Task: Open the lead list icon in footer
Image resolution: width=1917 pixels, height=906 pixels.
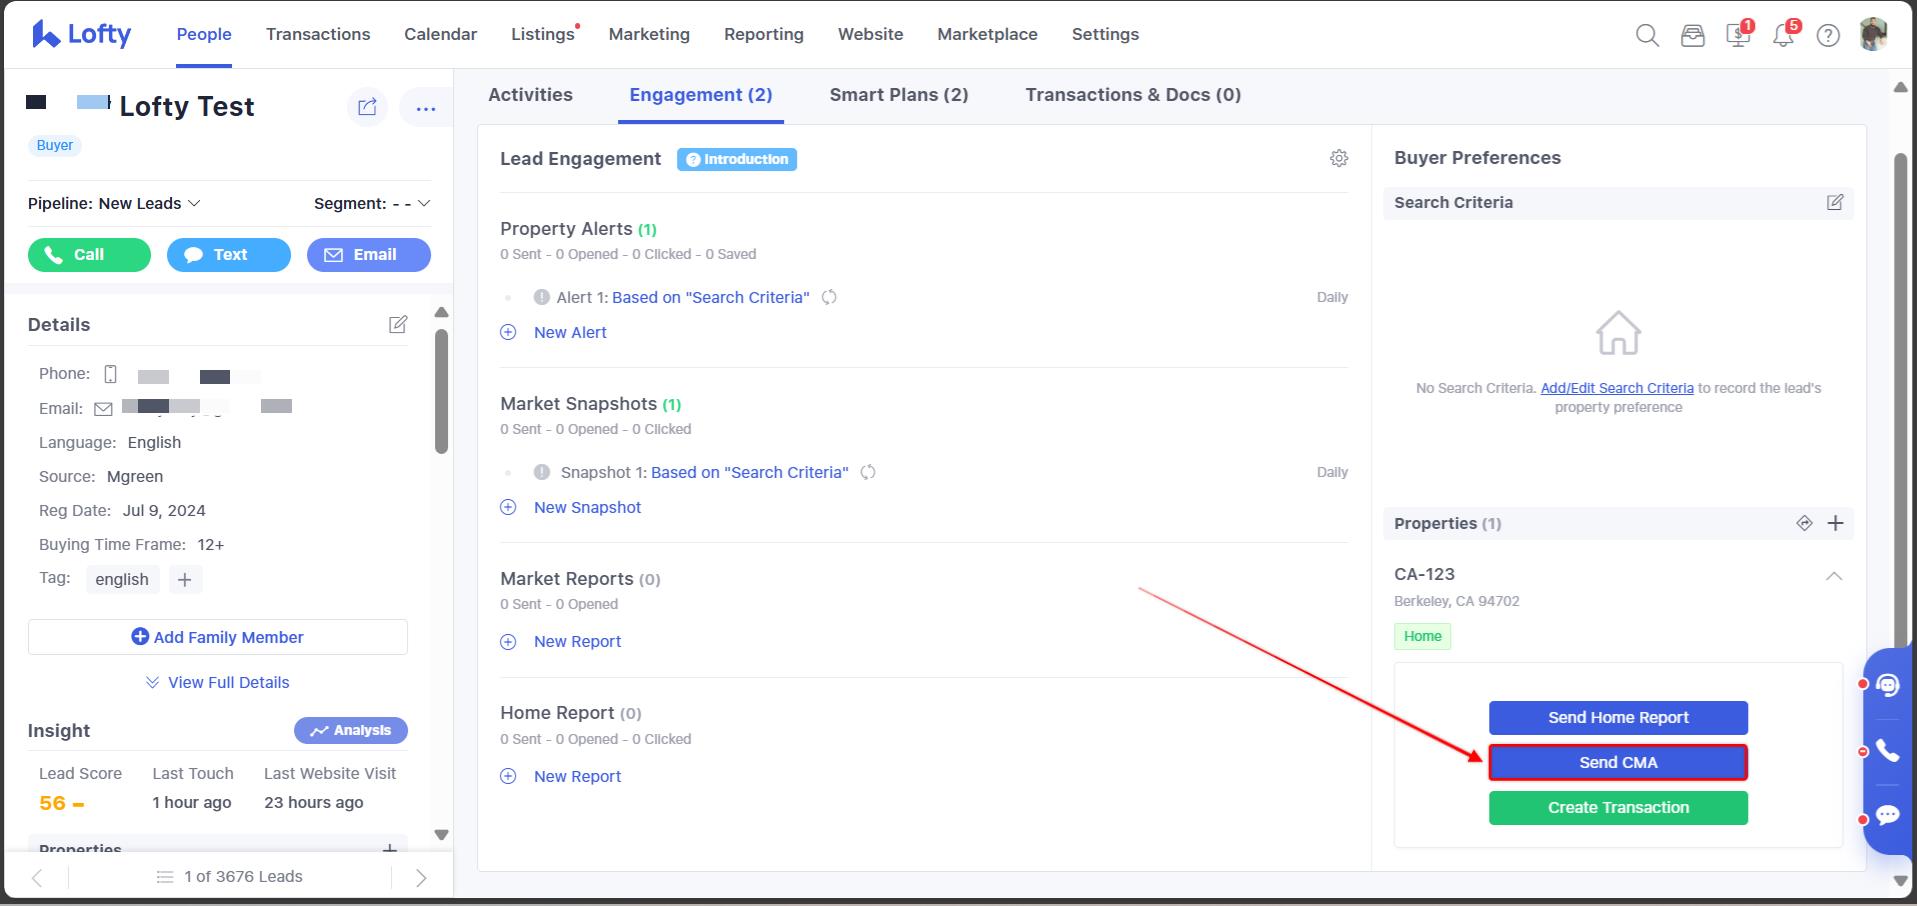Action: pos(165,877)
